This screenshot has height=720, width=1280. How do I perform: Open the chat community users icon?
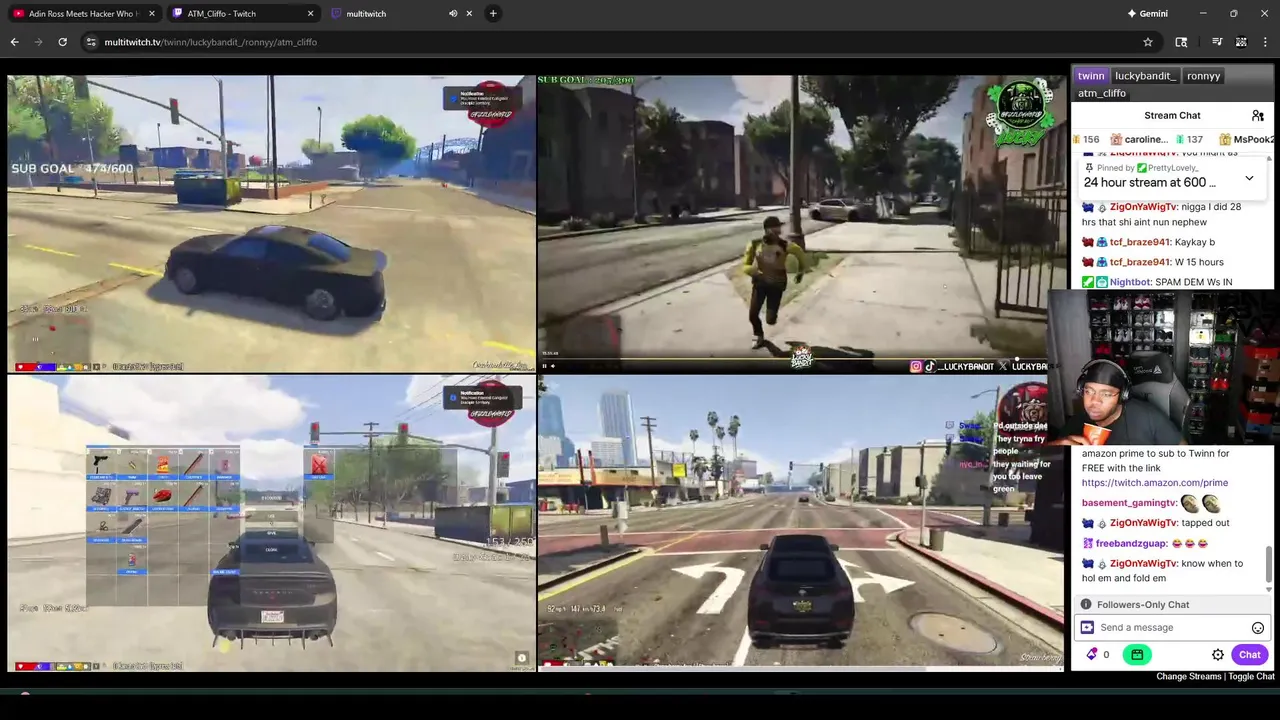[x=1258, y=116]
